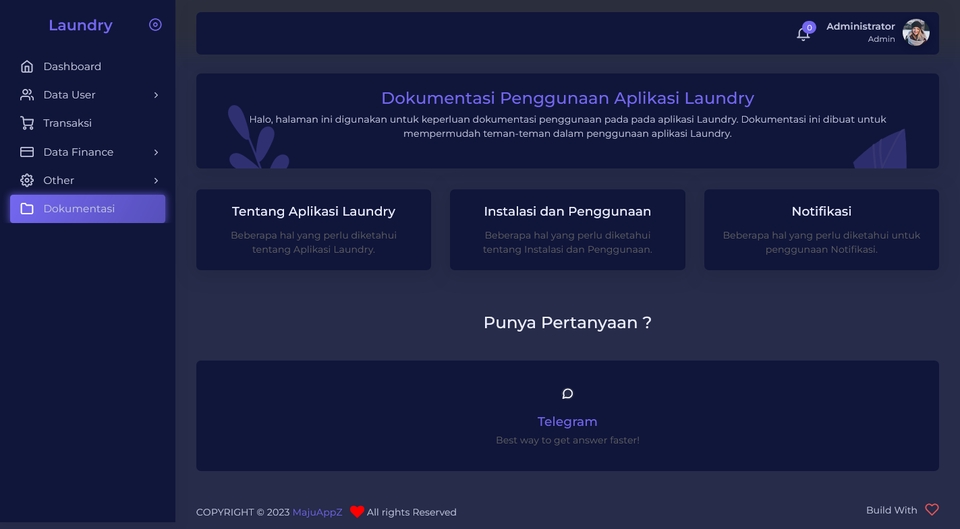Open the Transaksi menu item

[88, 123]
